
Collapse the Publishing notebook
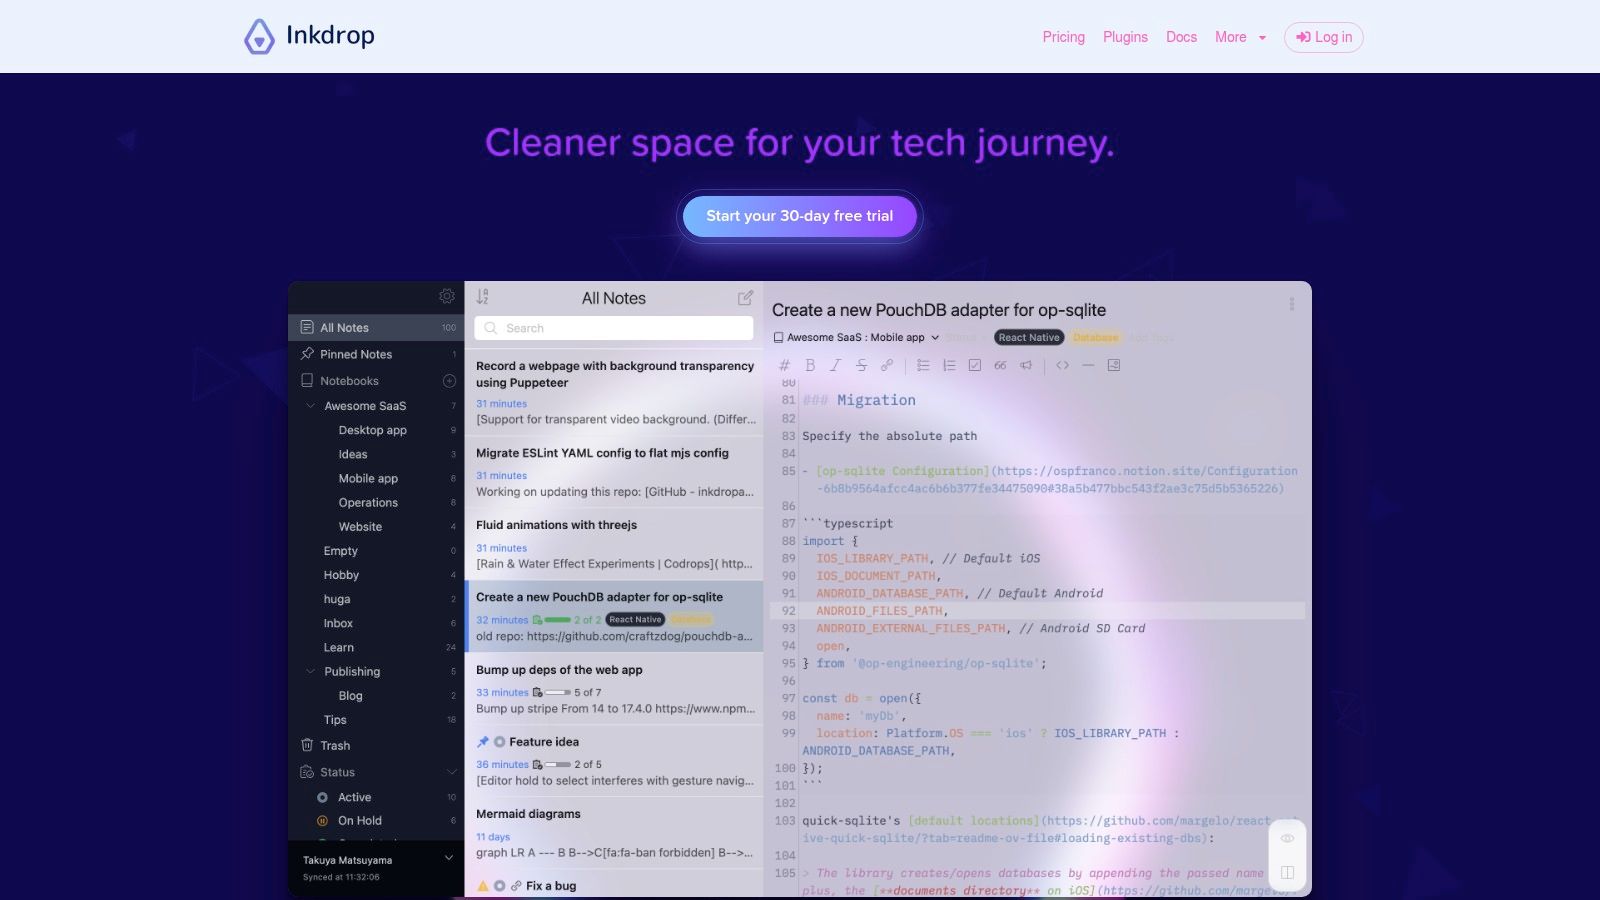310,672
